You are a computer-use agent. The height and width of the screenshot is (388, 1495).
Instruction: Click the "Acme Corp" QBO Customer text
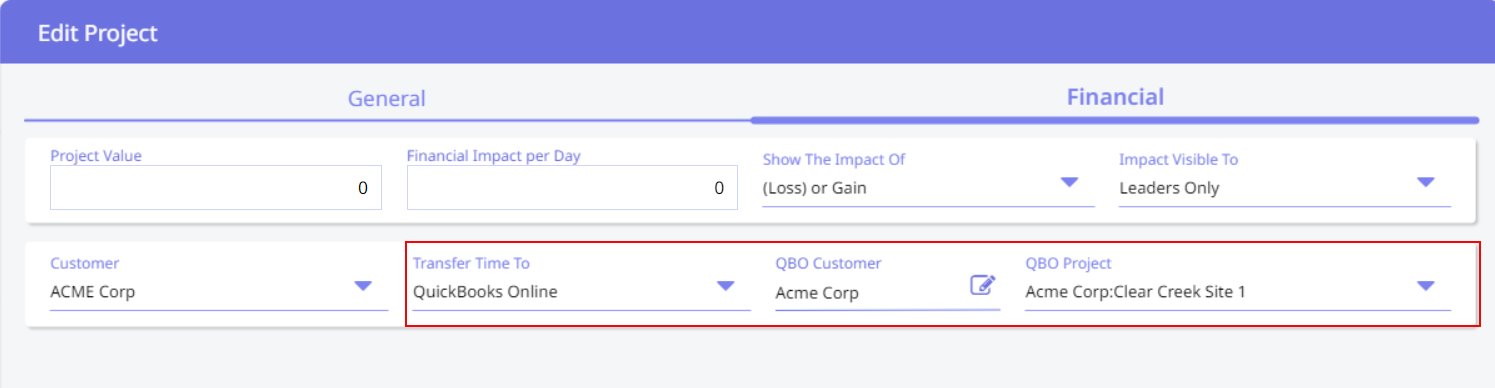tap(817, 293)
